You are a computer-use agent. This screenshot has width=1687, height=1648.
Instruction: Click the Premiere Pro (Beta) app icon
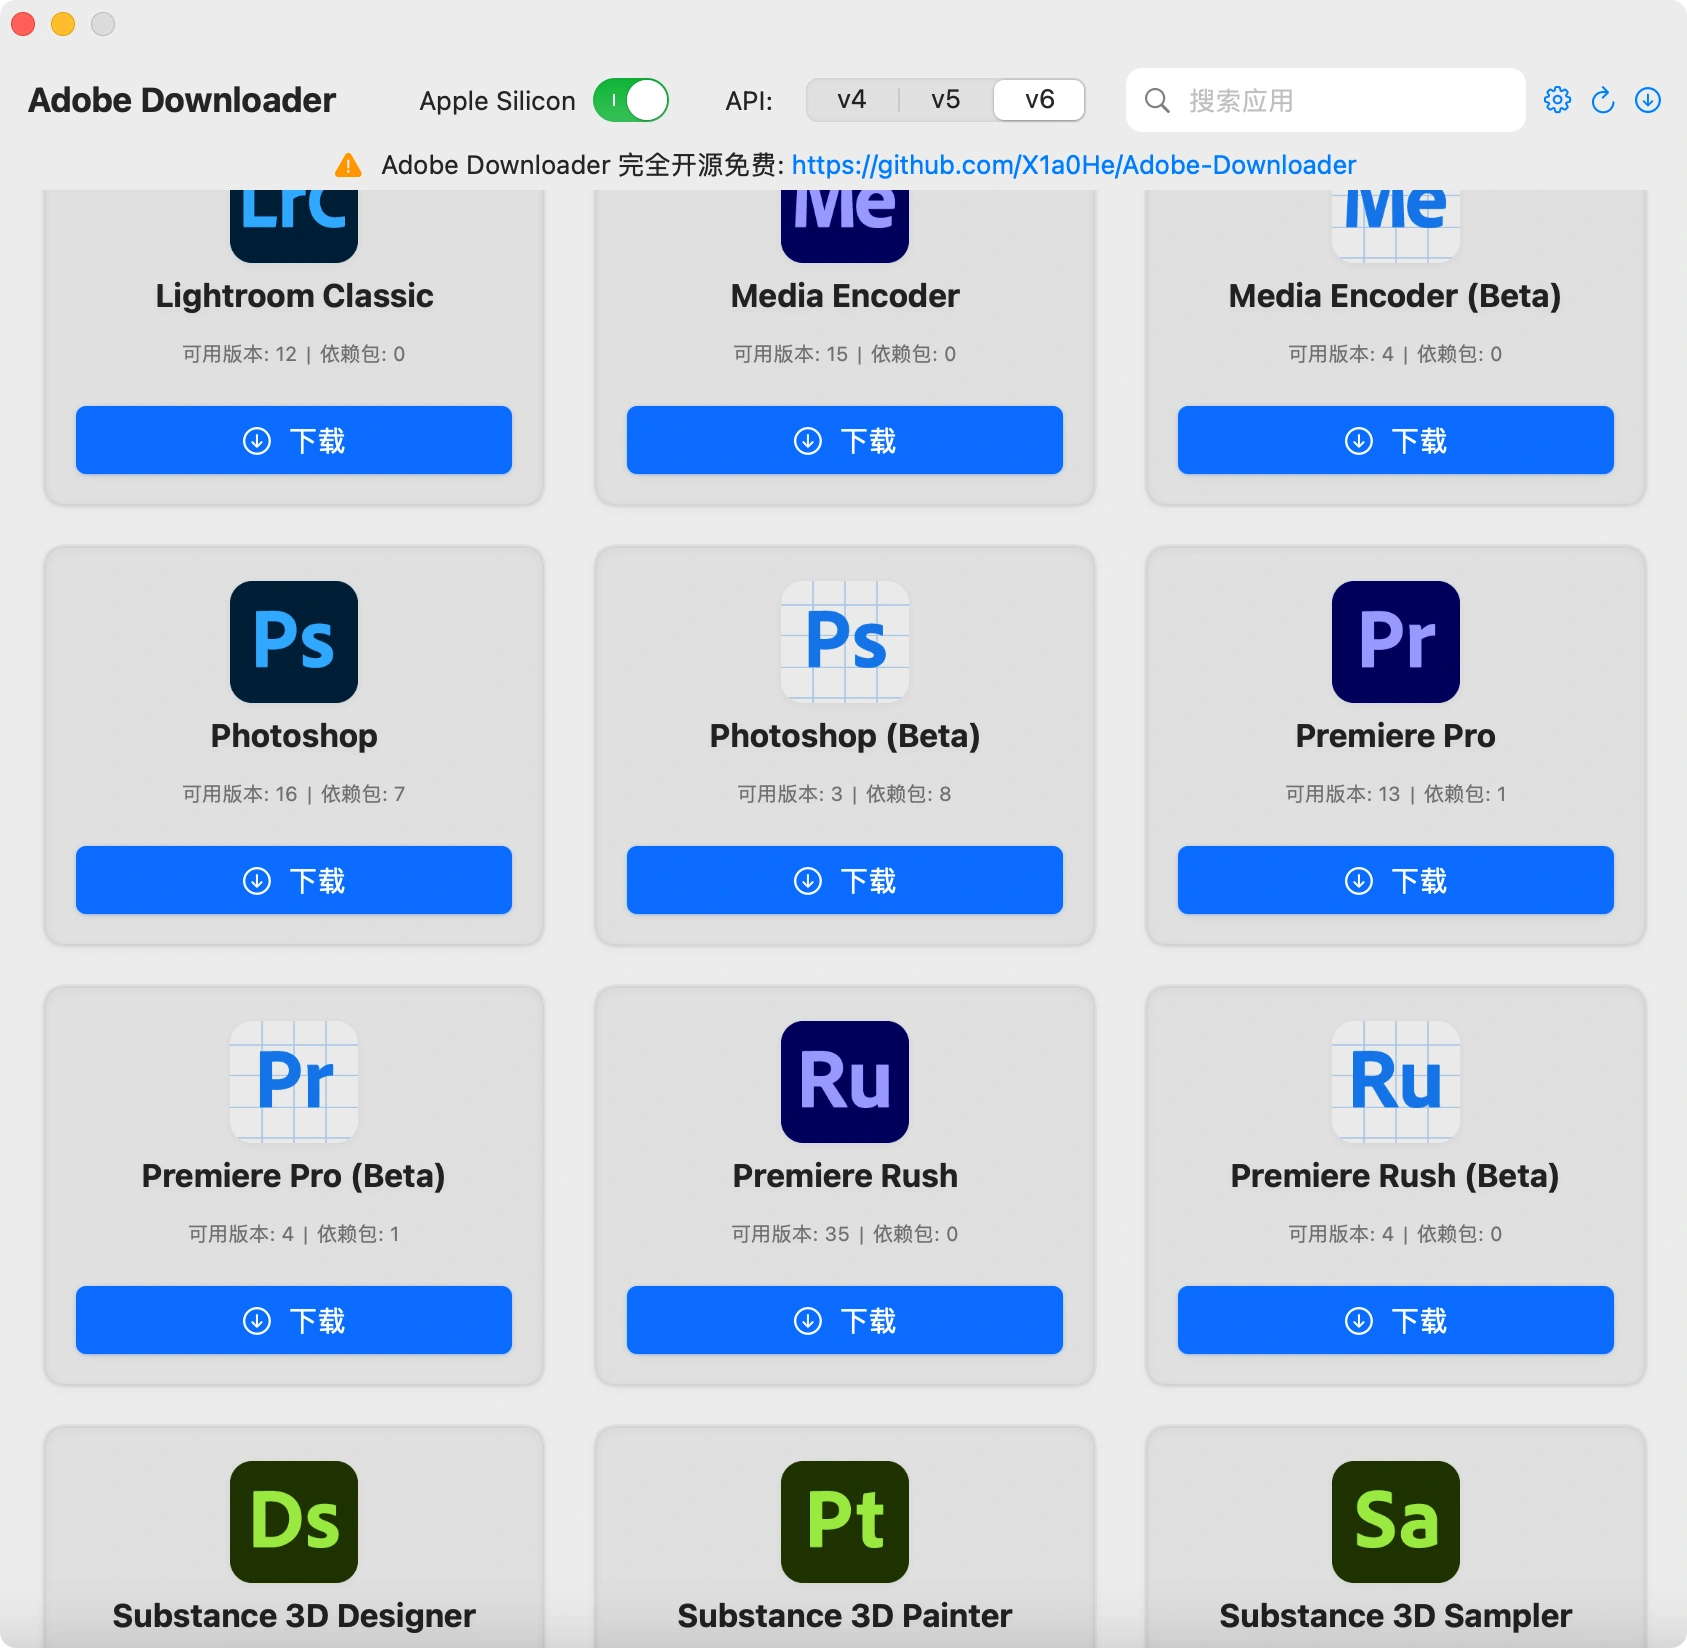coord(294,1082)
